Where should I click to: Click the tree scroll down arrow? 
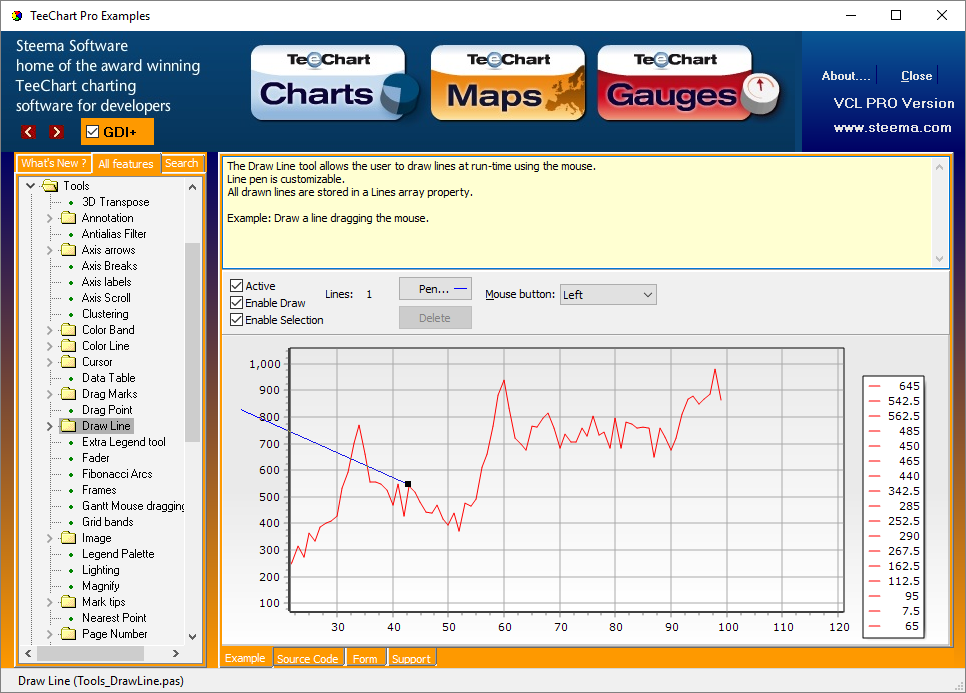[192, 636]
